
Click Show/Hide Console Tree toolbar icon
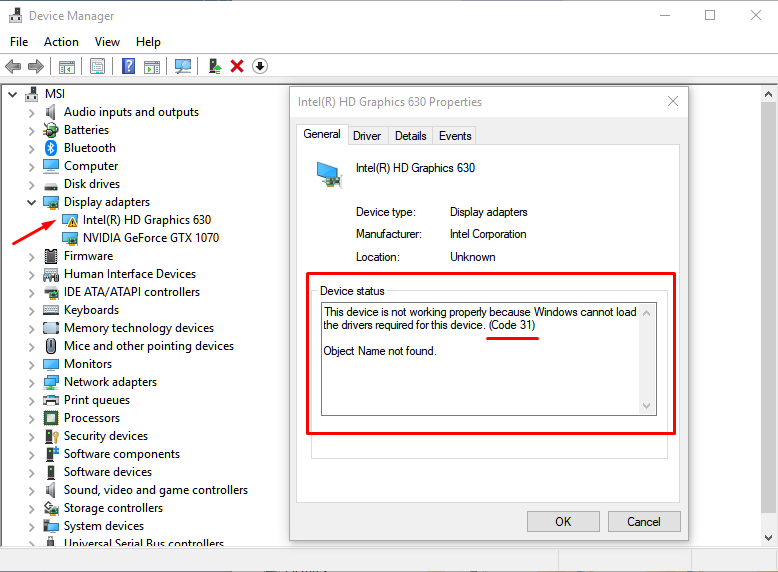[x=66, y=66]
